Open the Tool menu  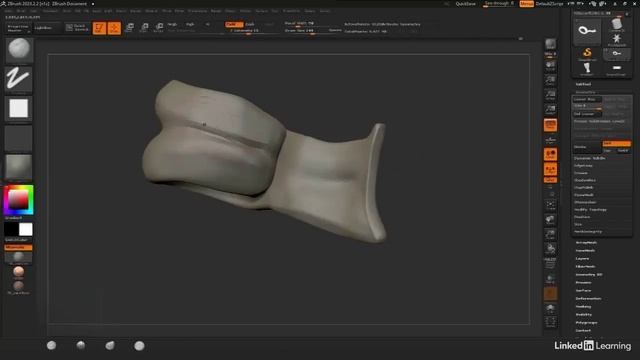[275, 11]
